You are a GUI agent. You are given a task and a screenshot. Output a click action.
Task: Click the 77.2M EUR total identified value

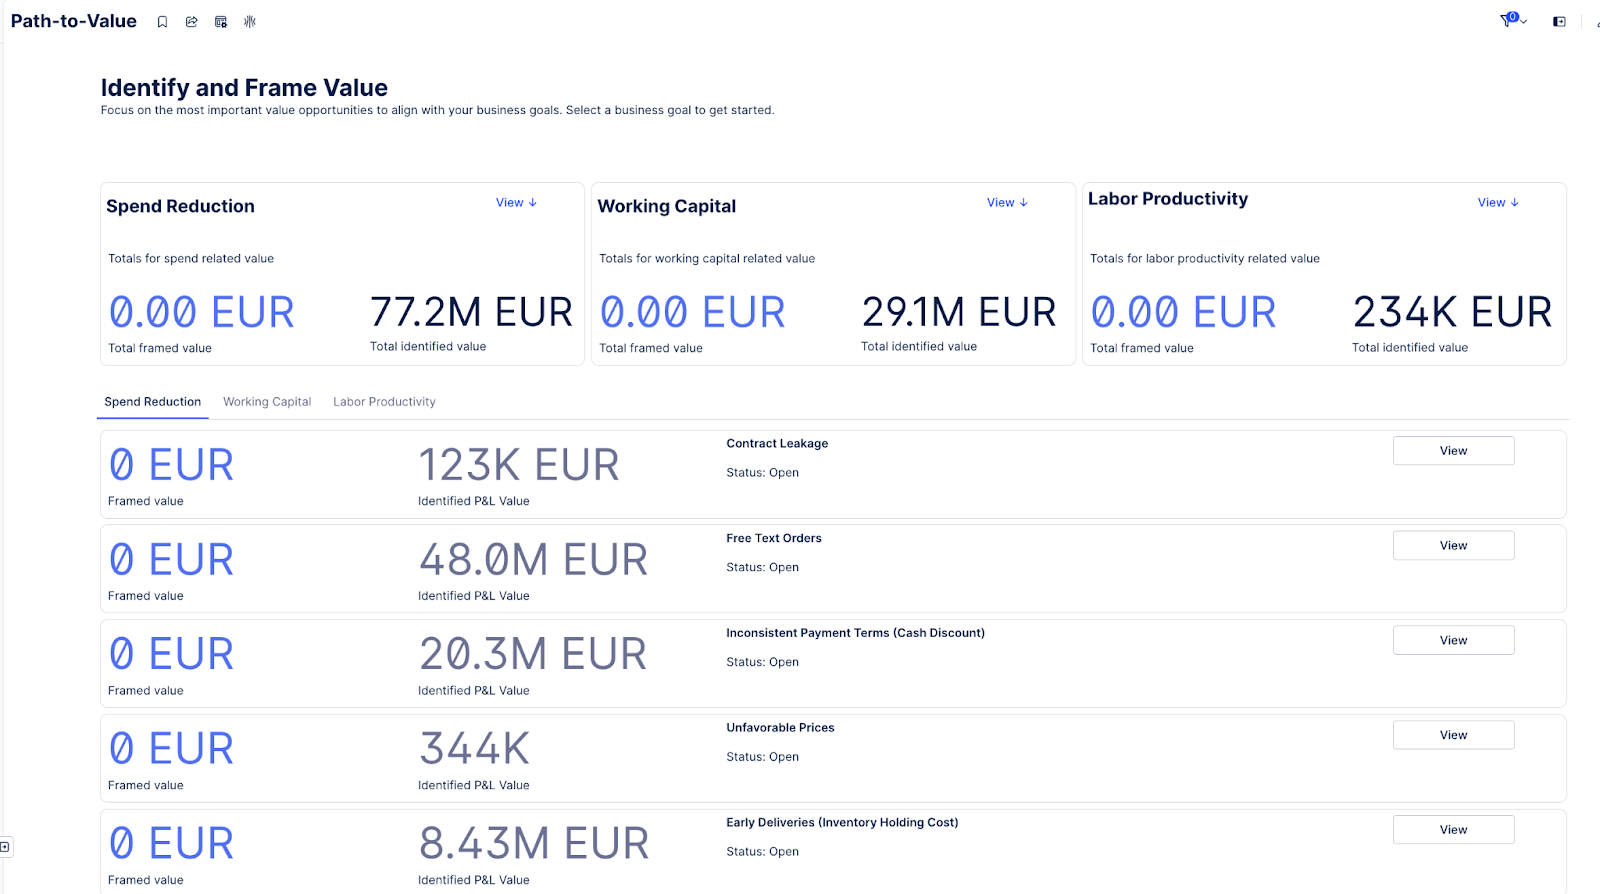point(471,313)
